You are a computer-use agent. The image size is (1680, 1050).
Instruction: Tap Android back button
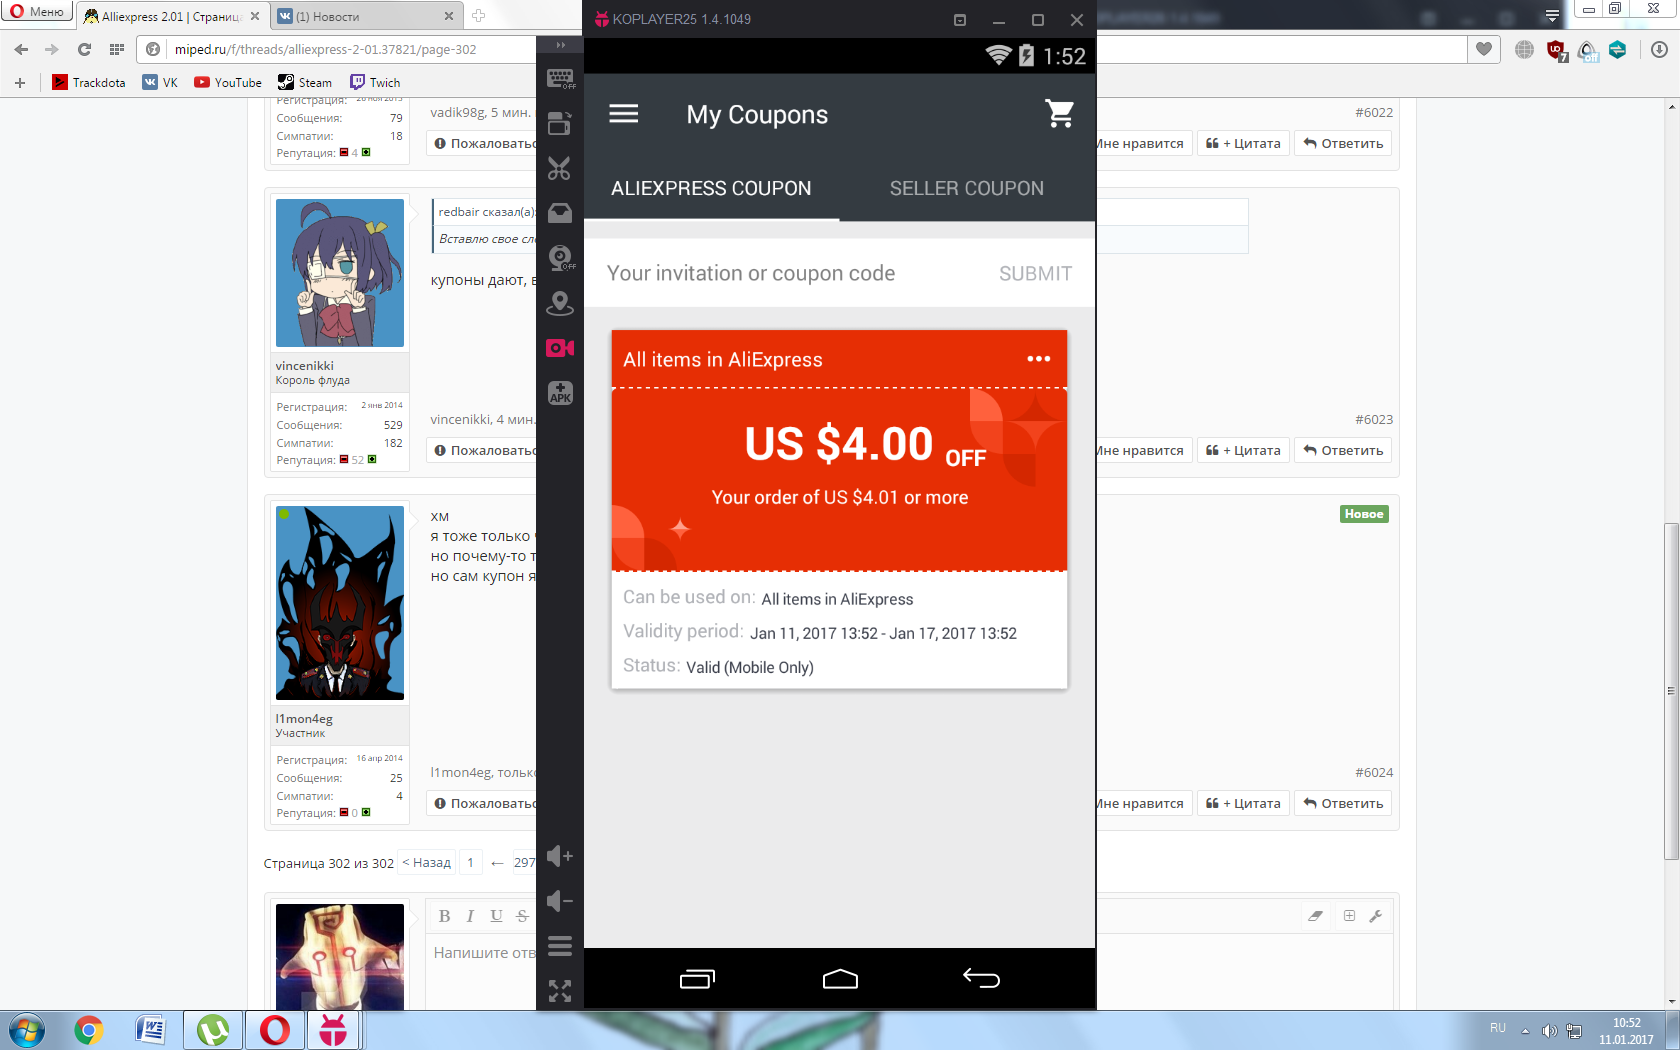981,978
